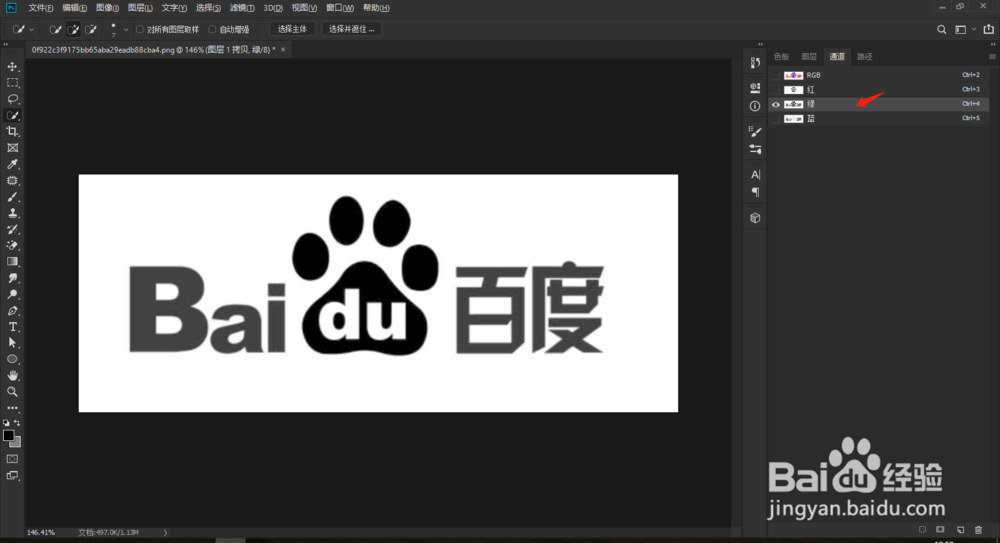The image size is (1000, 543).
Task: Open the 3D panel cube icon
Action: 755,218
